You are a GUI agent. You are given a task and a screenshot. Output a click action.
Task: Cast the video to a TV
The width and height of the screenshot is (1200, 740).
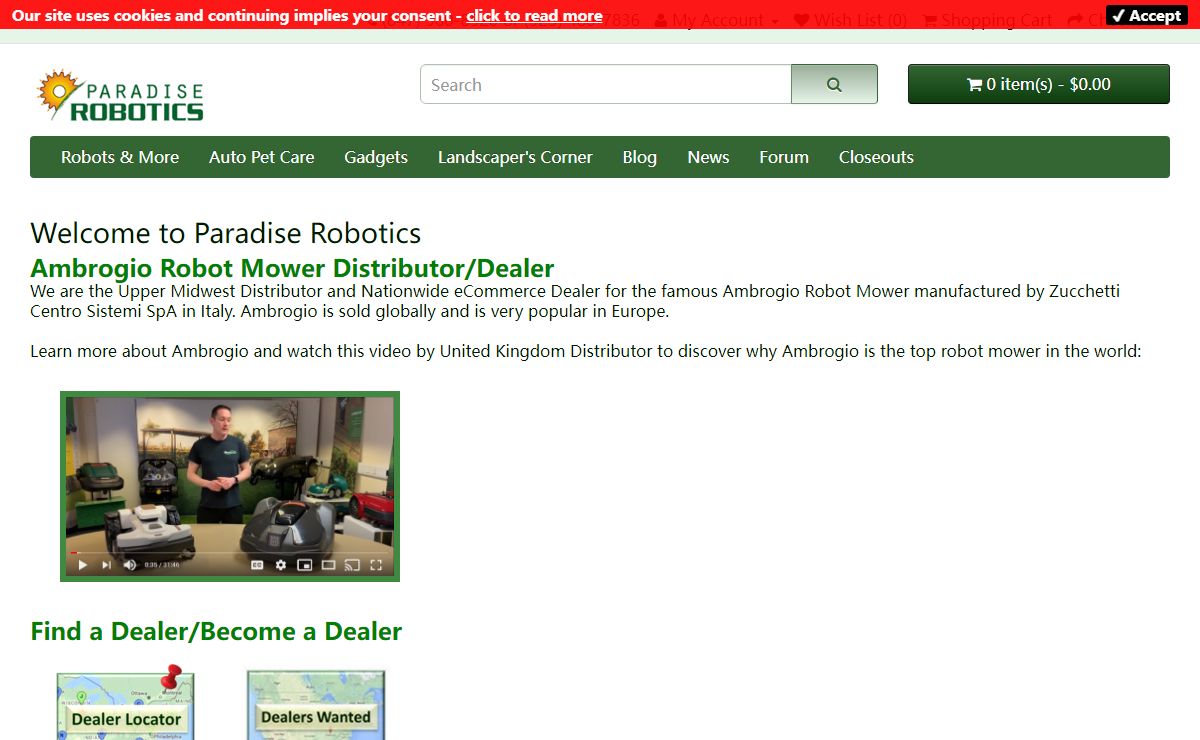click(352, 565)
